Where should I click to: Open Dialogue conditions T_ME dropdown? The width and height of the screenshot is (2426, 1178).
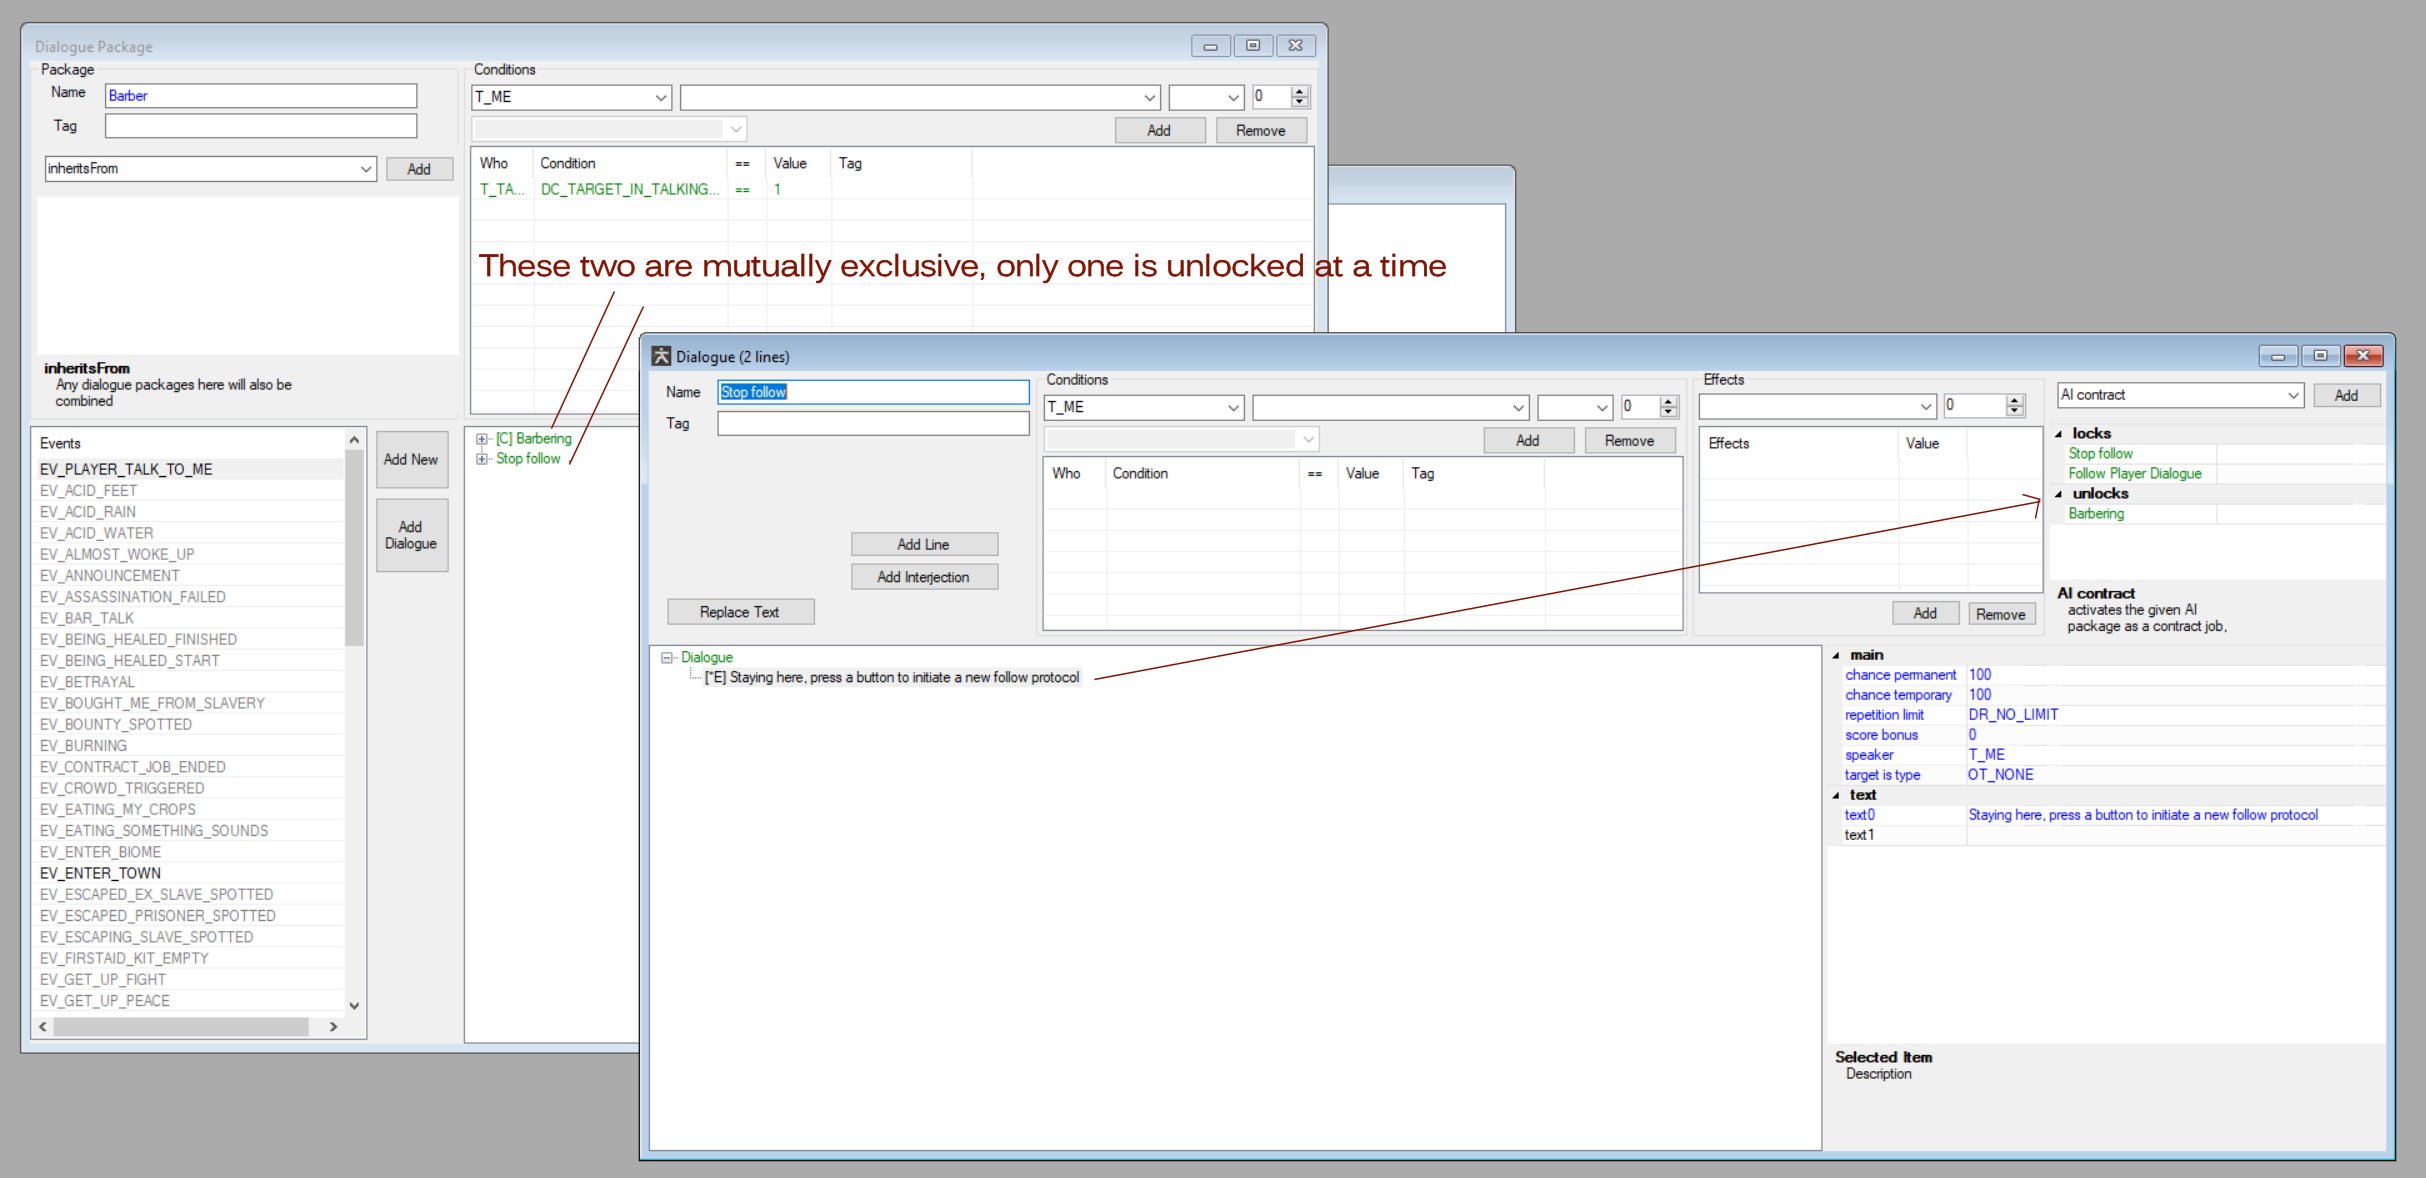tap(1232, 408)
